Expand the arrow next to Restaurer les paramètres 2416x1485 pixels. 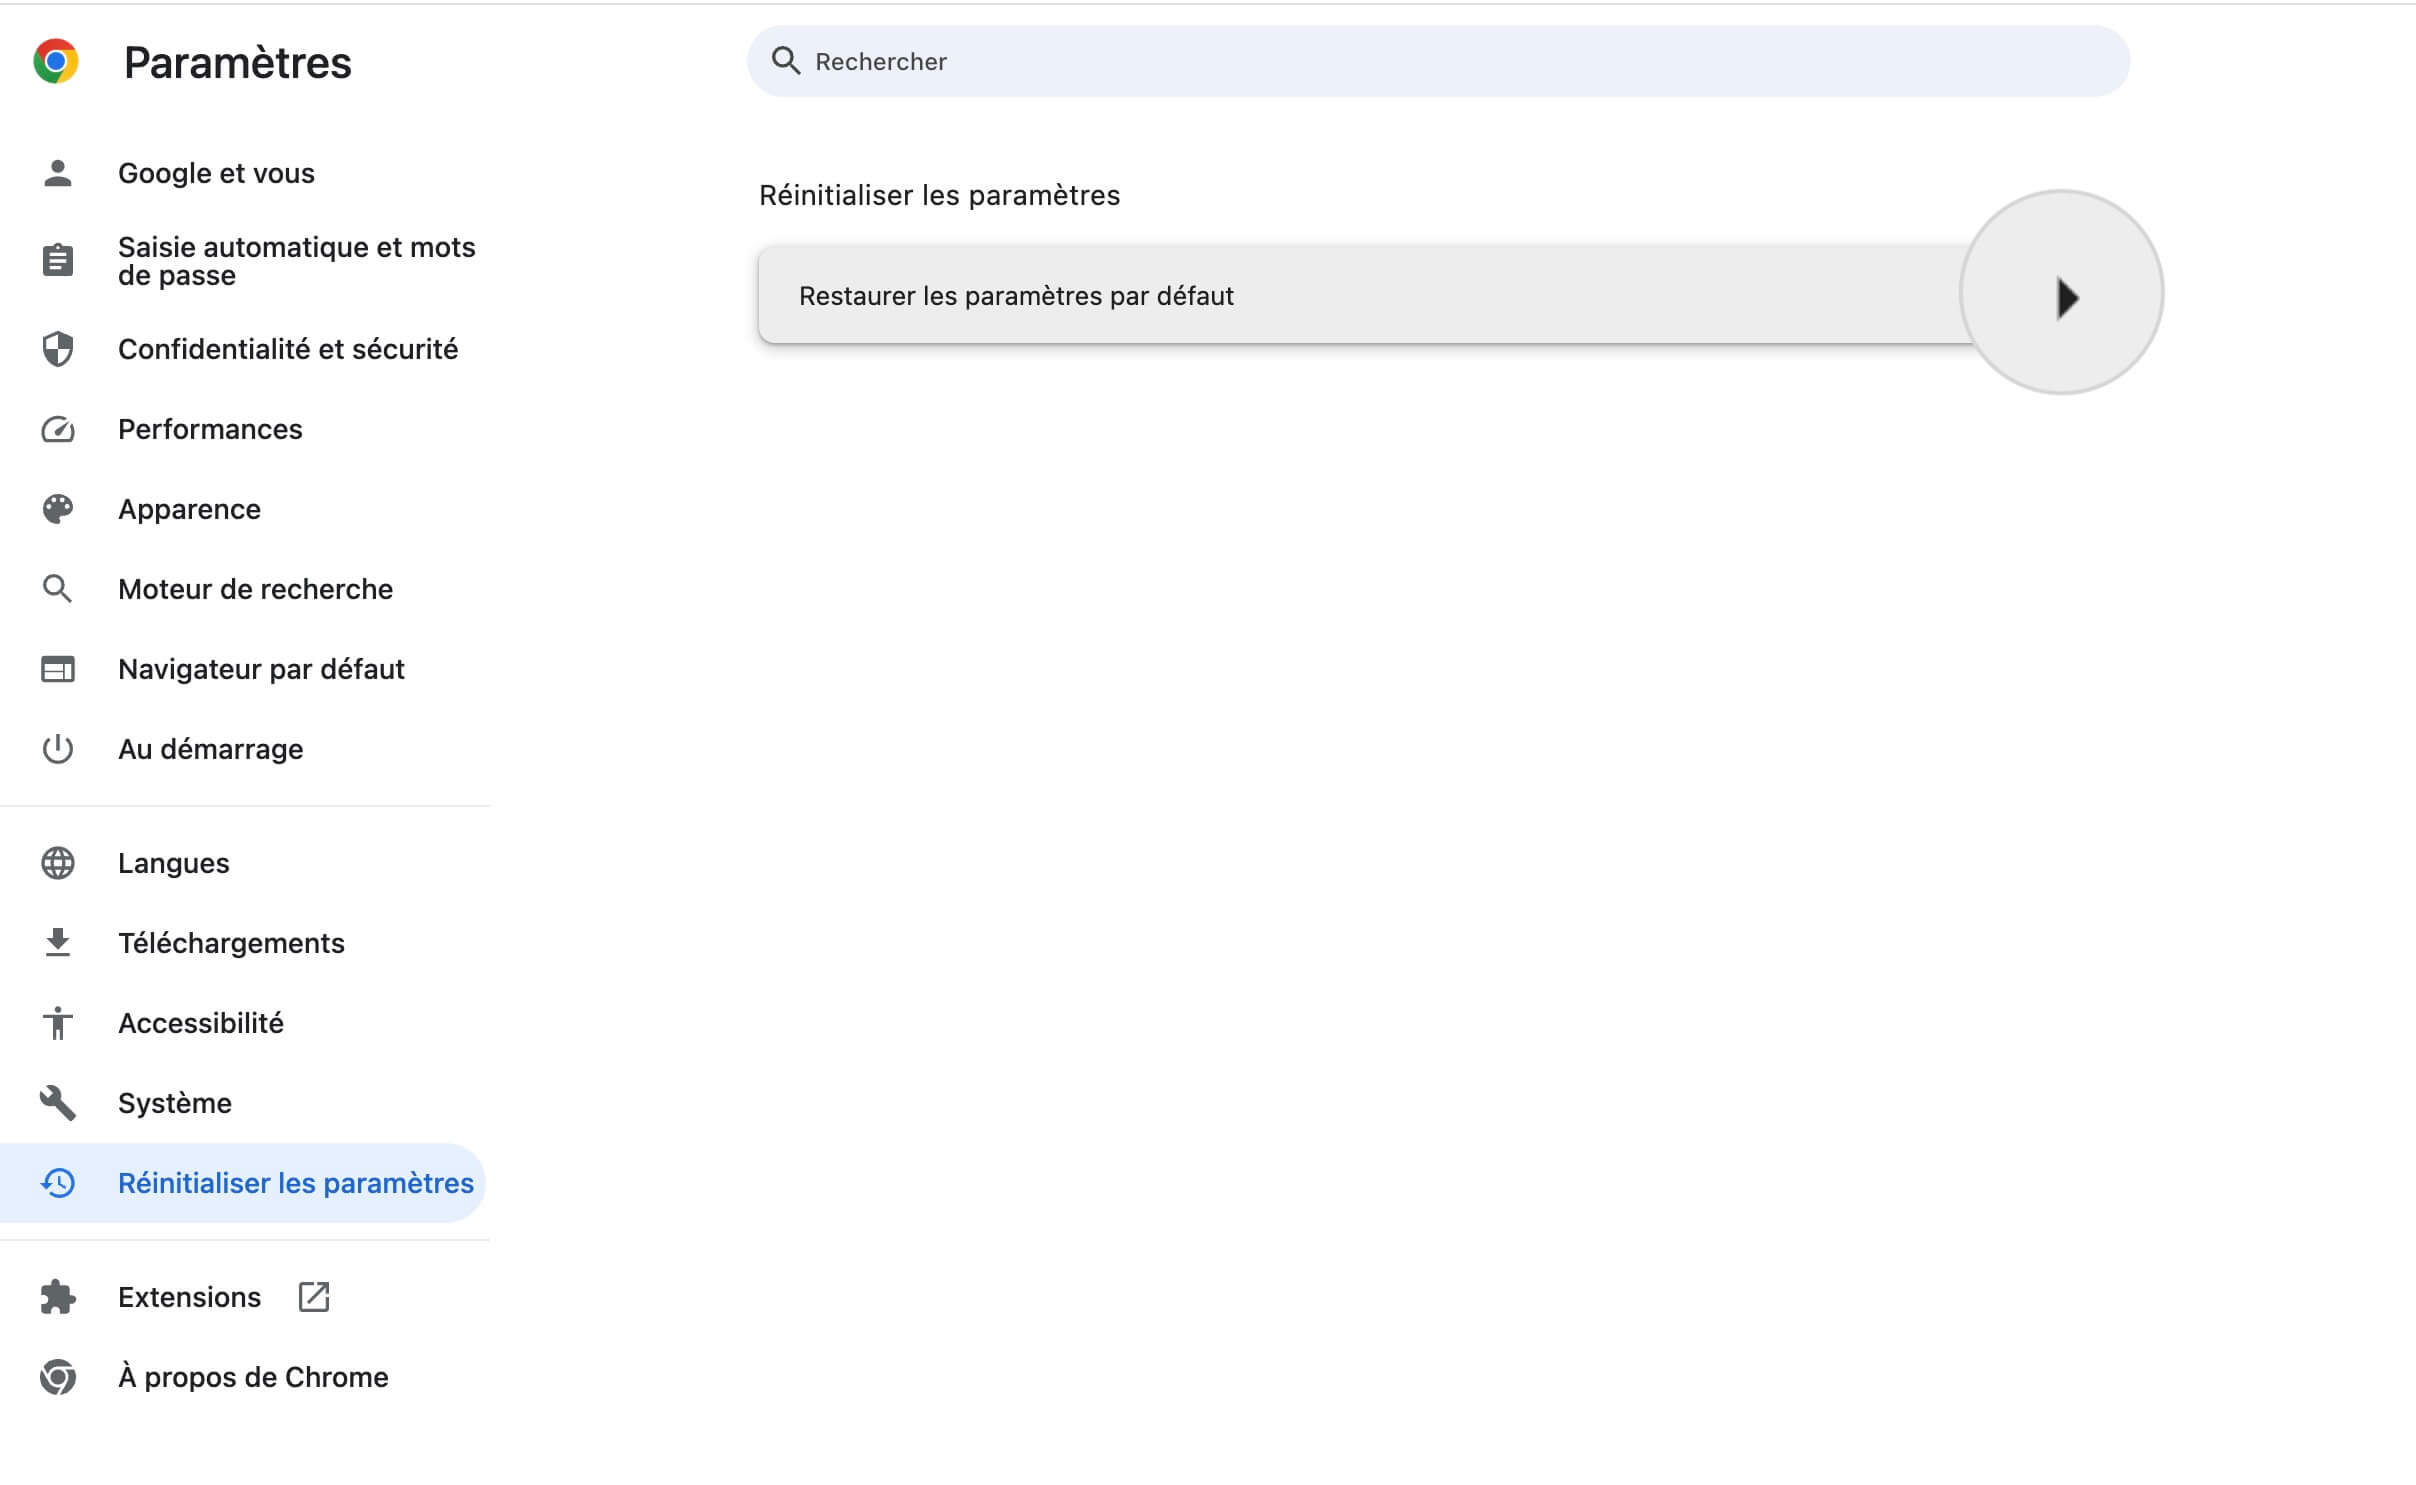(2066, 297)
